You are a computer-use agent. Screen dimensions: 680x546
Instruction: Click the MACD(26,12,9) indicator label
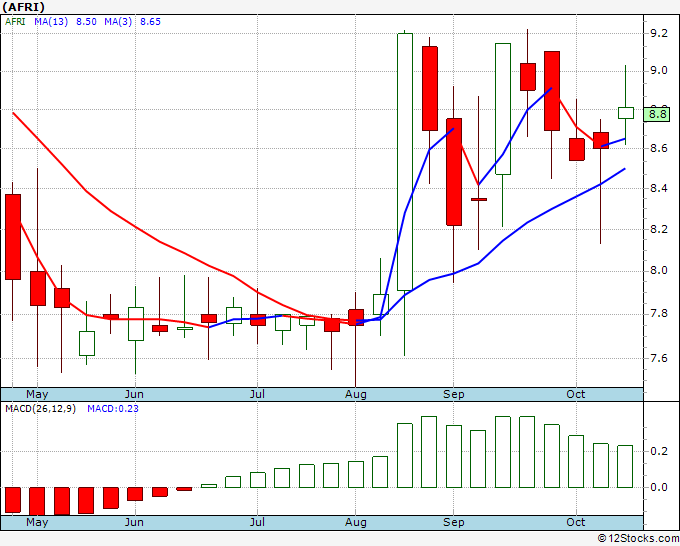[40, 409]
